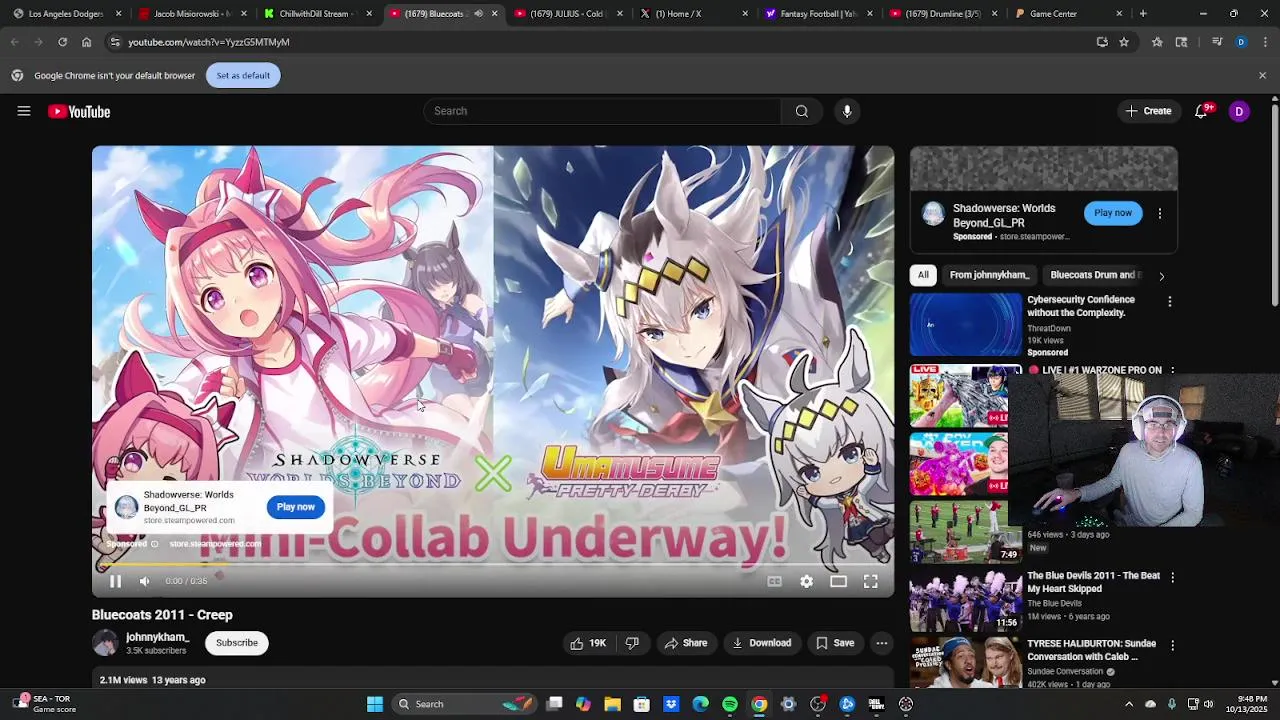View site information in the address bar
This screenshot has width=1280, height=720.
click(x=115, y=42)
